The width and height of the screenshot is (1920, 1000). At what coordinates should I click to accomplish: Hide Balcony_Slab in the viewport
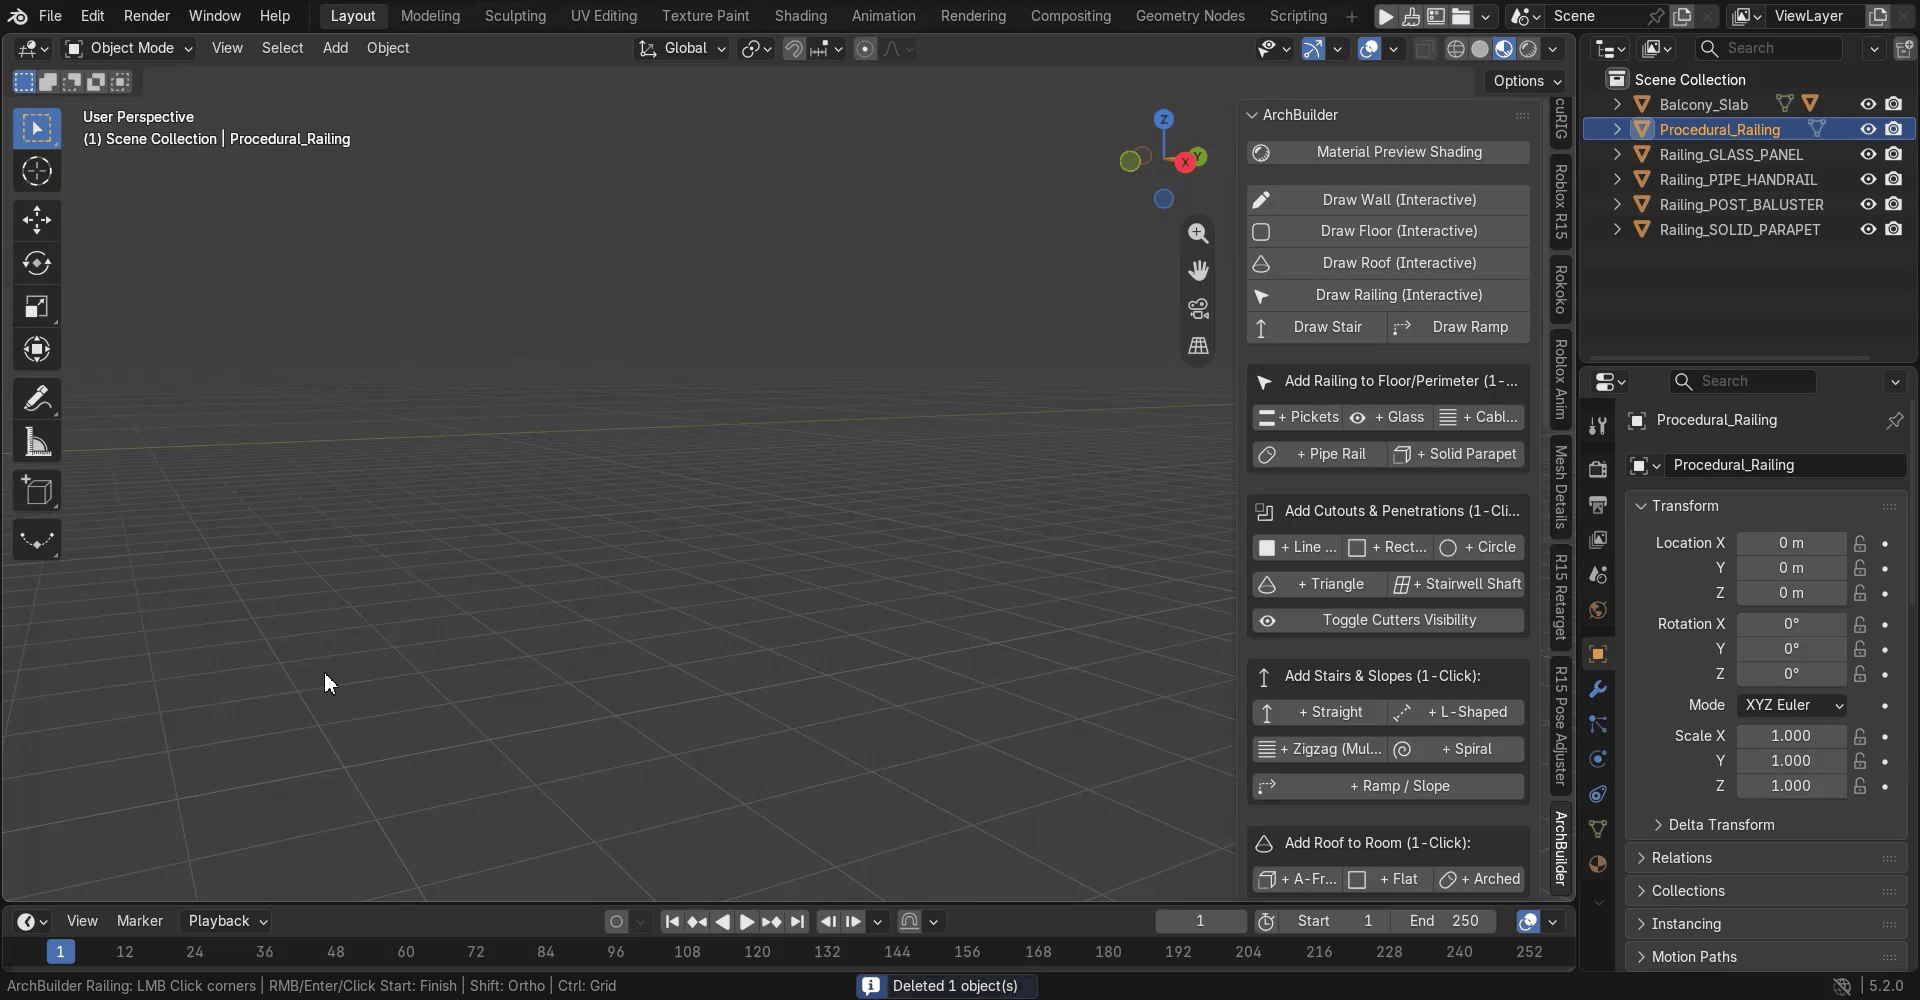1867,104
